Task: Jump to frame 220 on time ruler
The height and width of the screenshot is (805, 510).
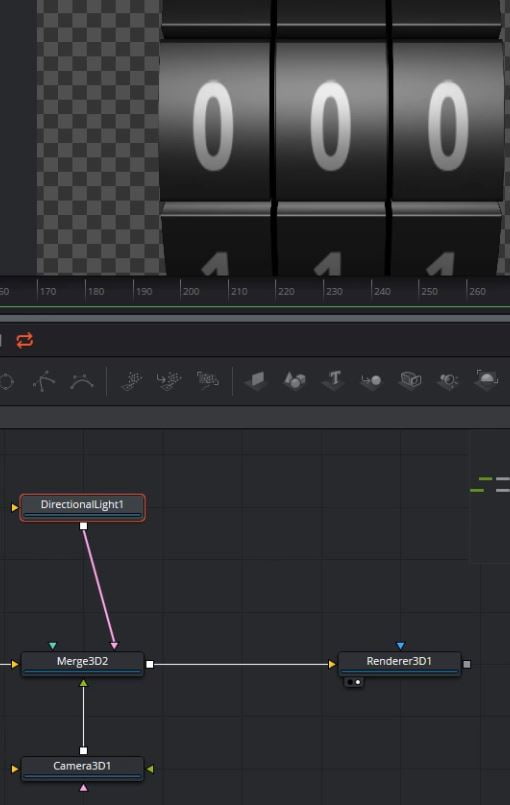Action: point(286,291)
